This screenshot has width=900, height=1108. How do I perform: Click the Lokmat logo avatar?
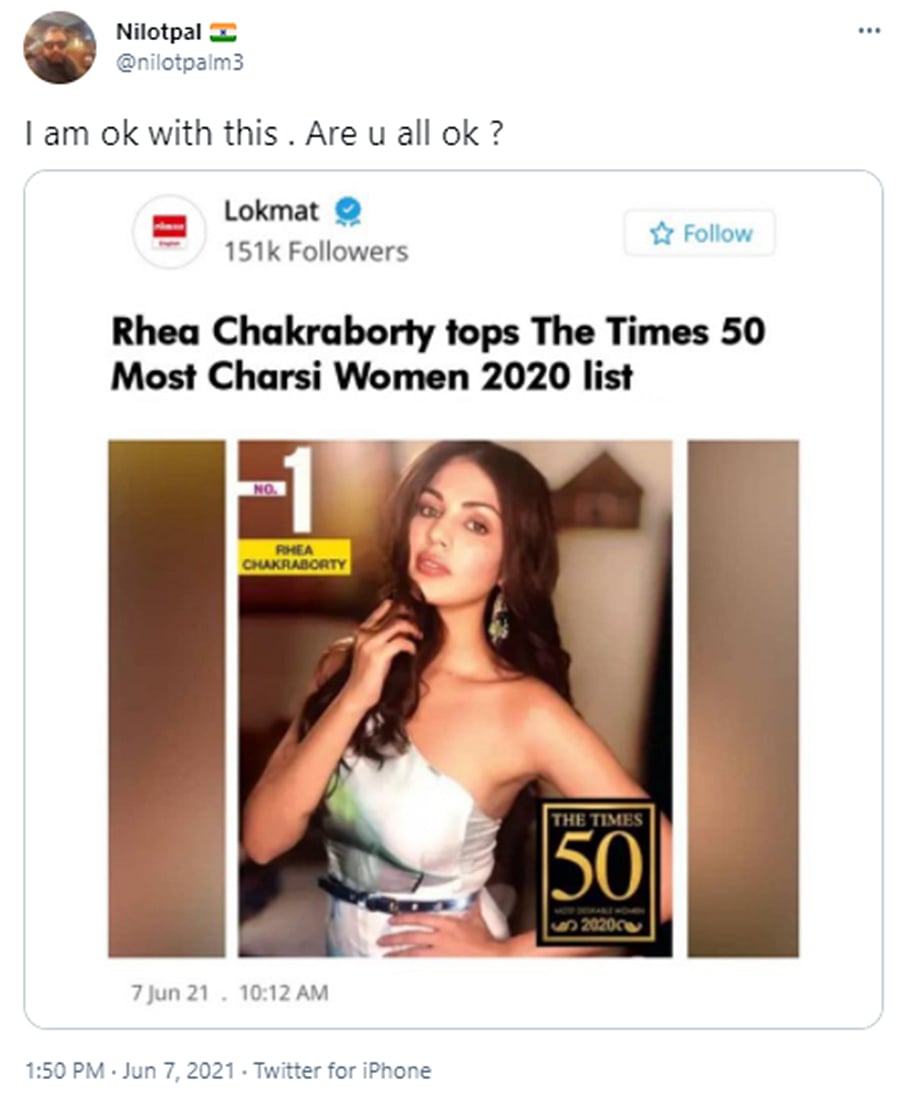tap(169, 231)
